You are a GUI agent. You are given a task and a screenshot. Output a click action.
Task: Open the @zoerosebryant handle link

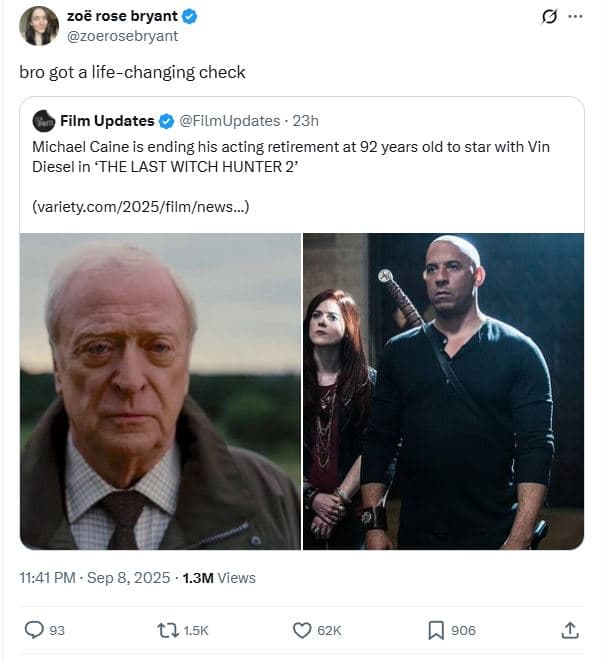122,36
